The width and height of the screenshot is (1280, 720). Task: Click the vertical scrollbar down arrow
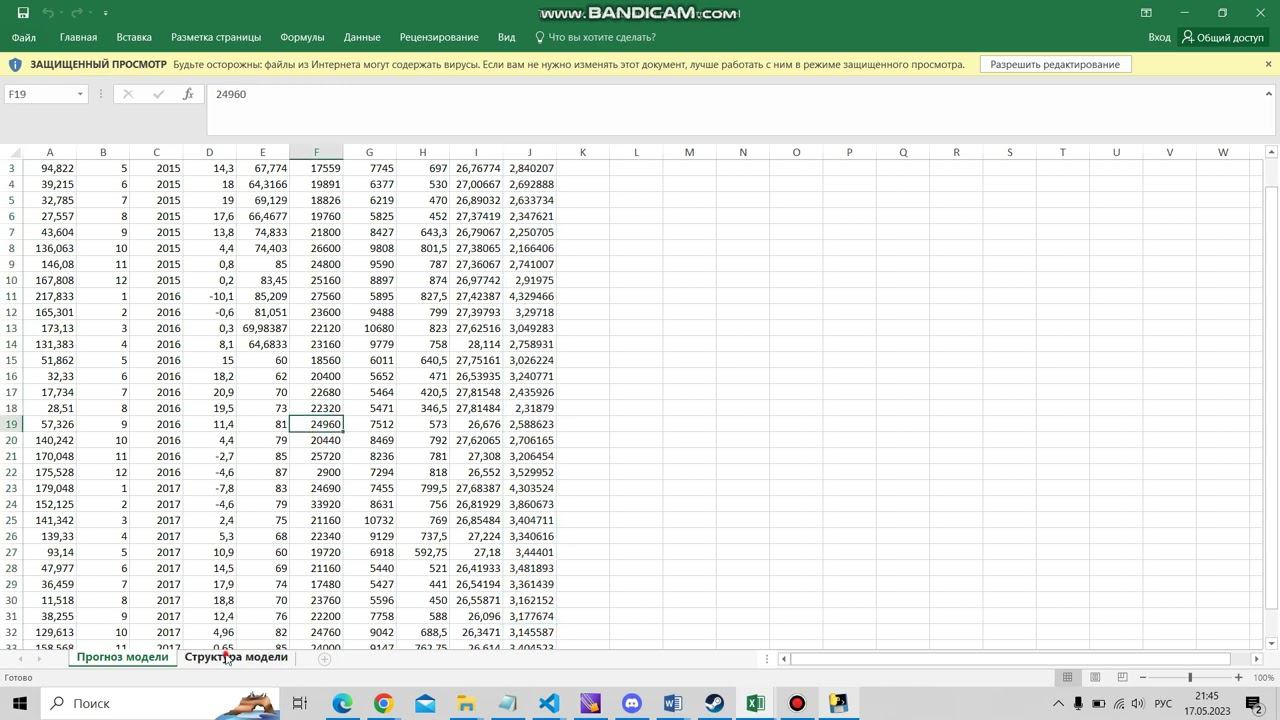(x=1271, y=643)
